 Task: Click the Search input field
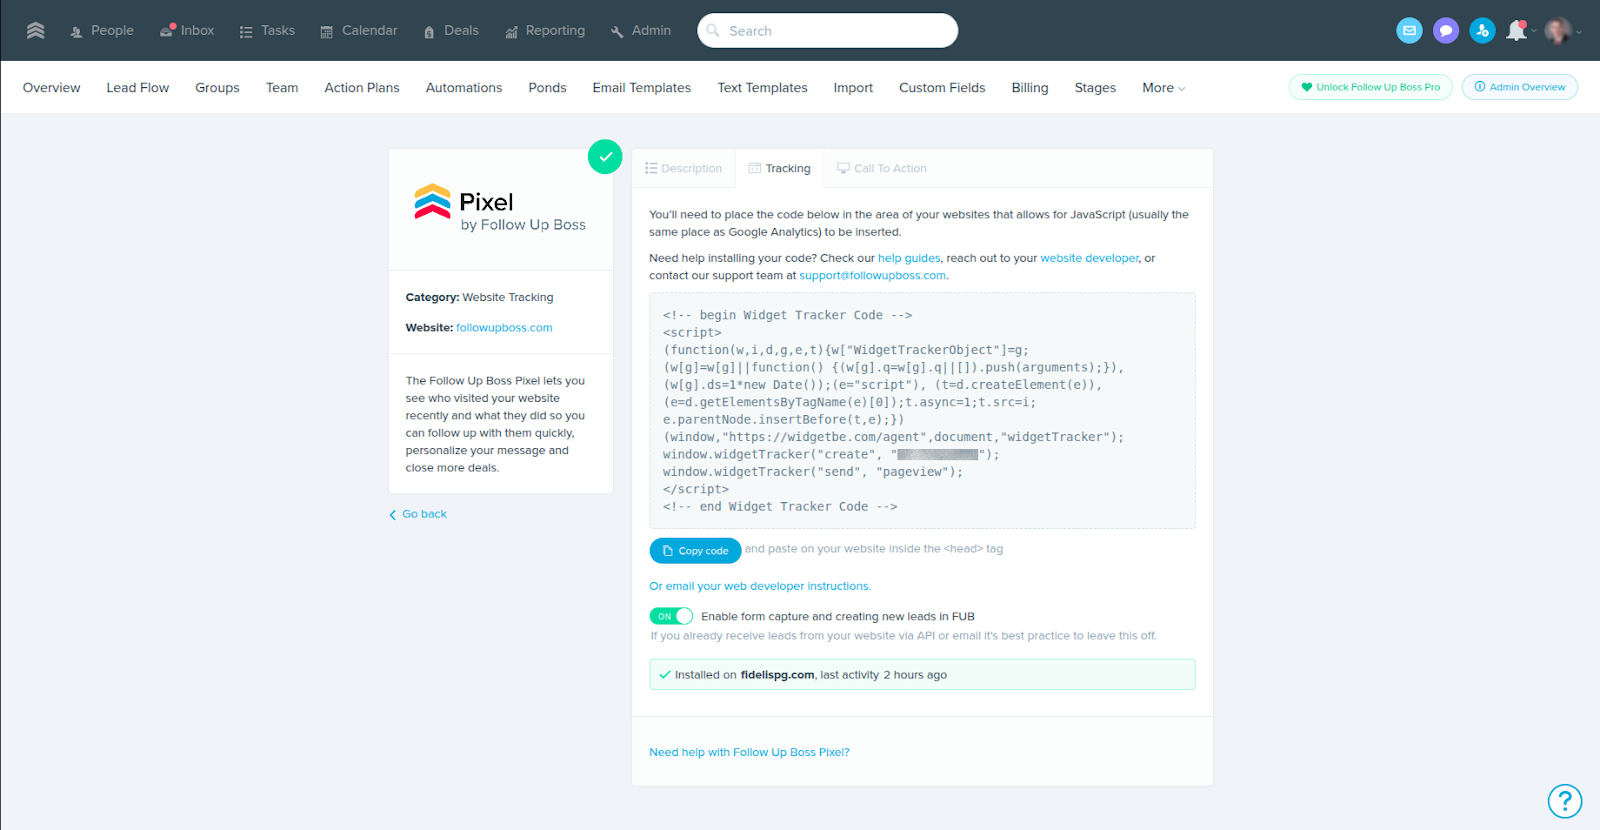[828, 31]
